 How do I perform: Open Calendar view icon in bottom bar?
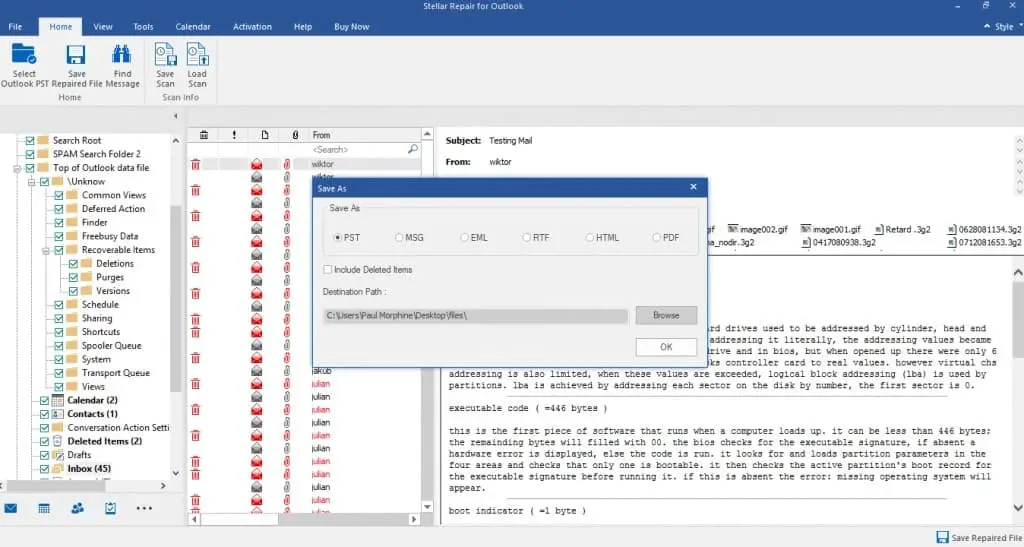pyautogui.click(x=44, y=508)
